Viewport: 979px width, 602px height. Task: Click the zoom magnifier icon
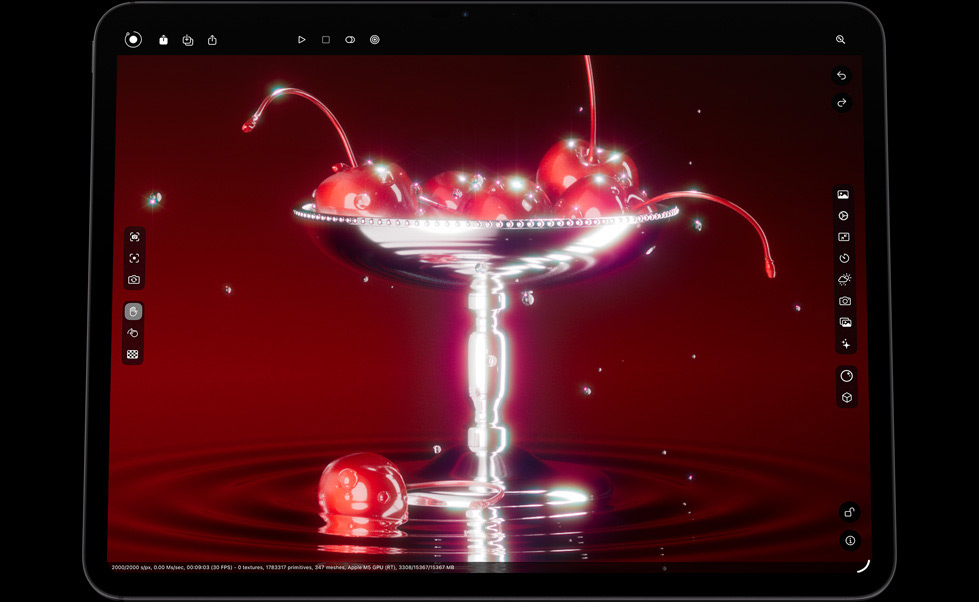pos(840,40)
